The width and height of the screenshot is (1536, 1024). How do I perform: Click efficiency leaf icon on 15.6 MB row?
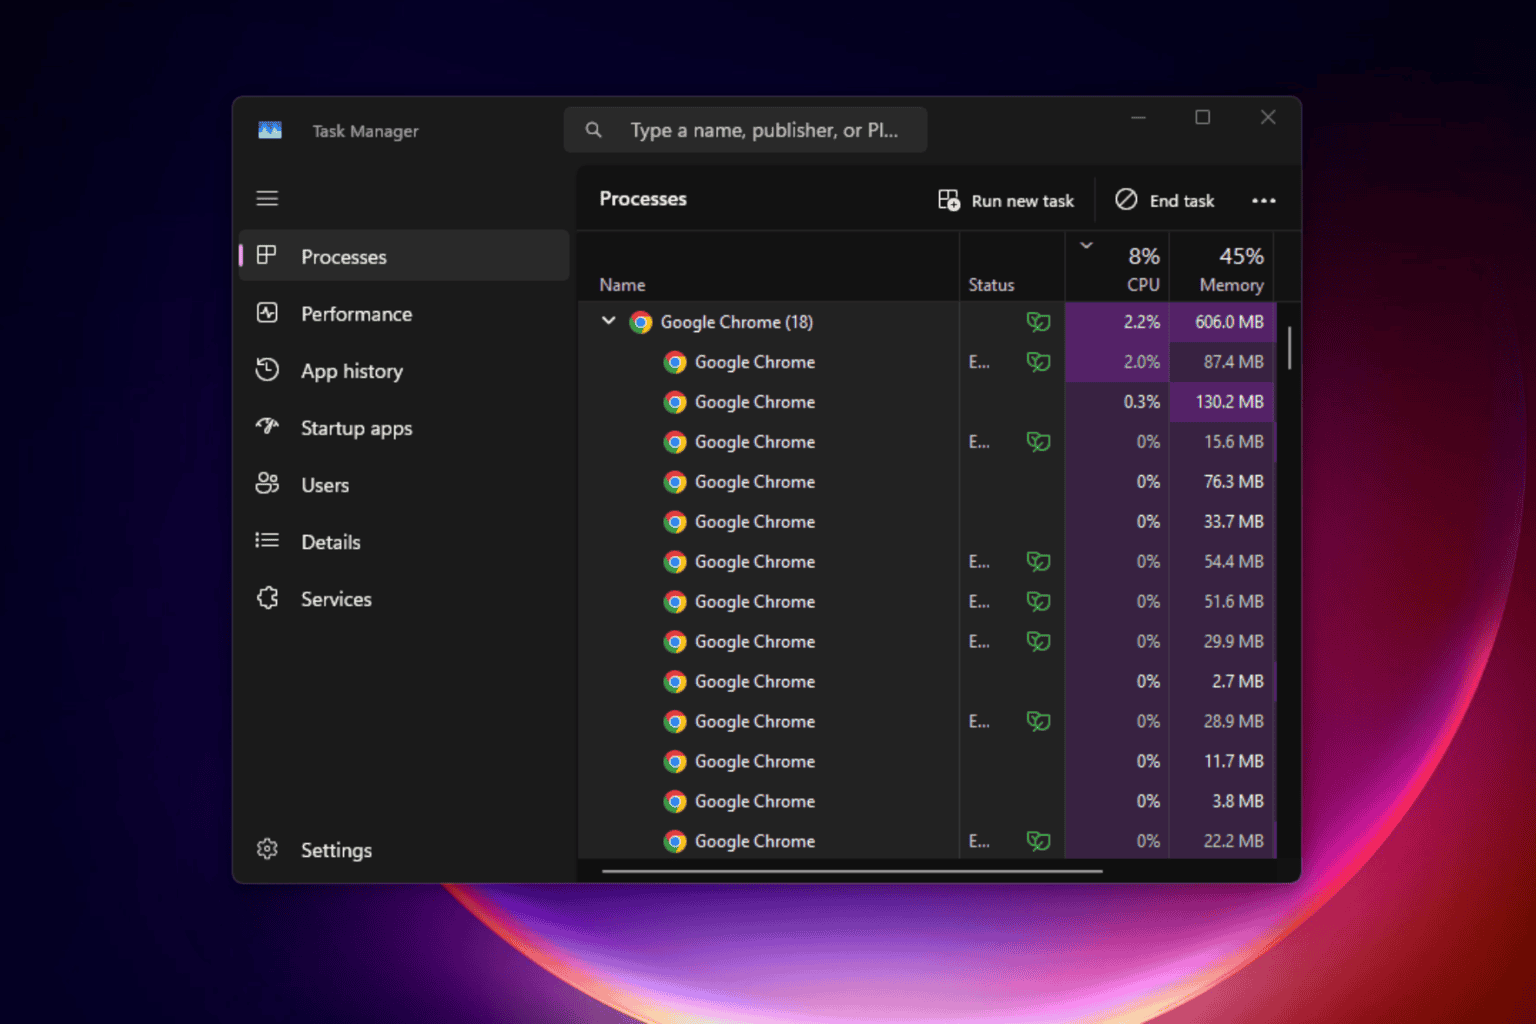(1038, 442)
